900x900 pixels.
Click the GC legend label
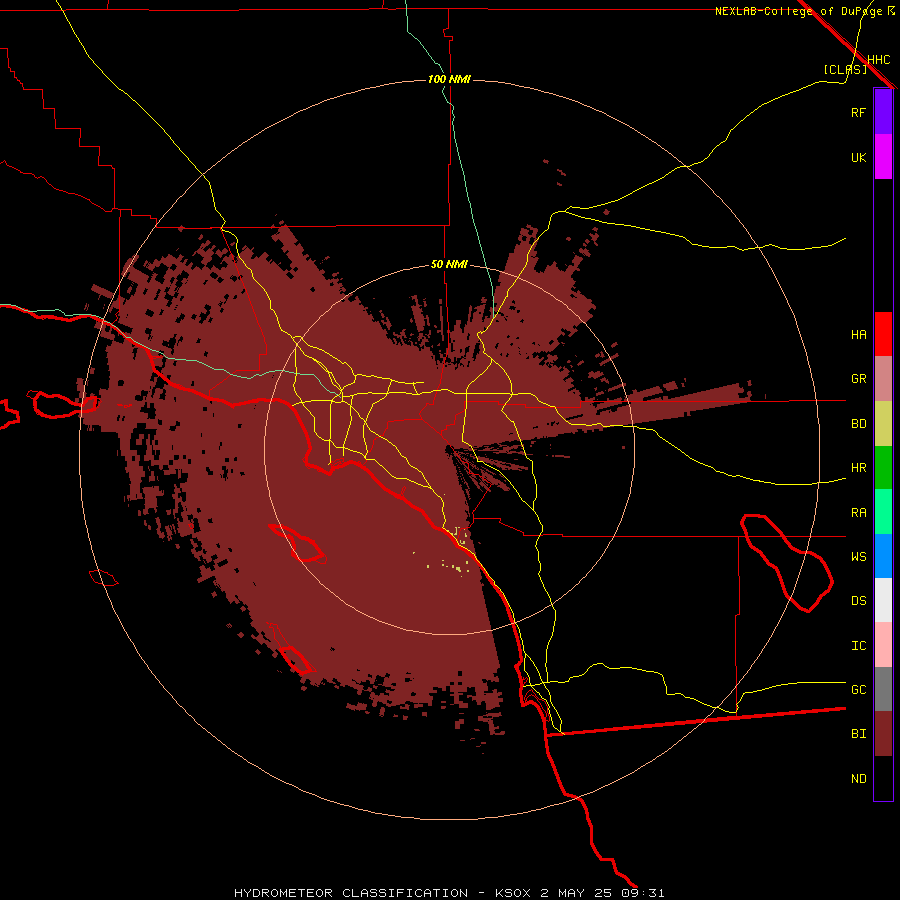coord(858,689)
